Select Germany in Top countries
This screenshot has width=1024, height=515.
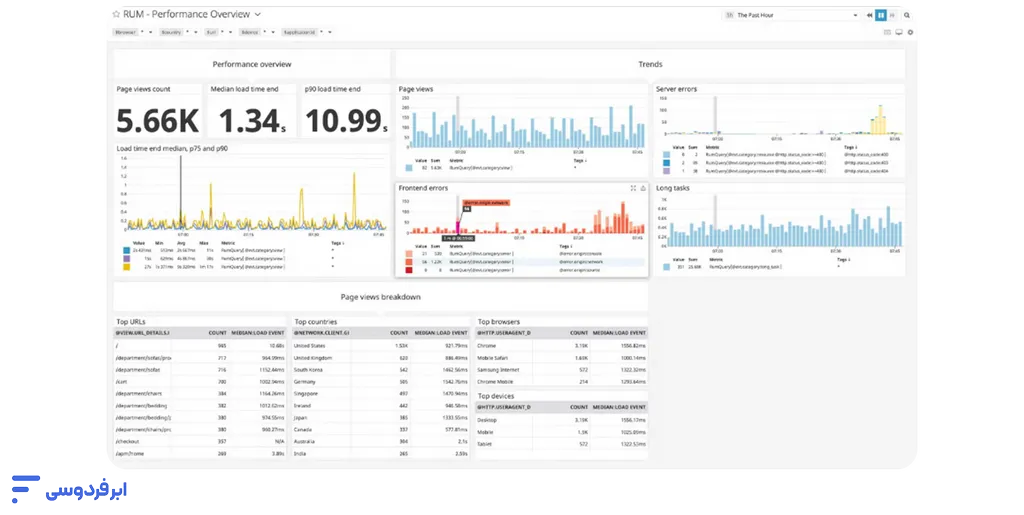pyautogui.click(x=381, y=382)
